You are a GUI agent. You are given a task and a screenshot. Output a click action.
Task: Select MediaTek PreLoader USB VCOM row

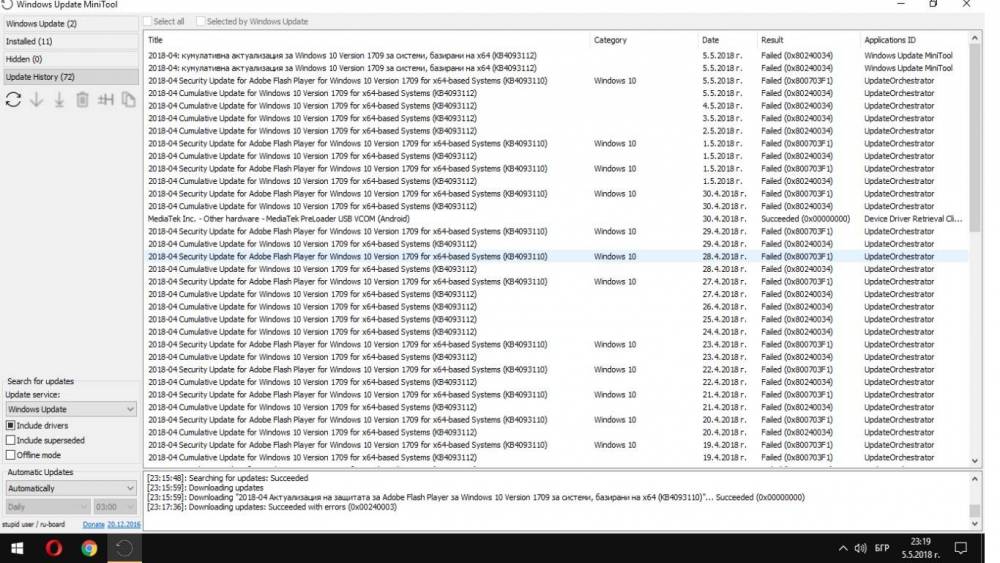click(556, 219)
